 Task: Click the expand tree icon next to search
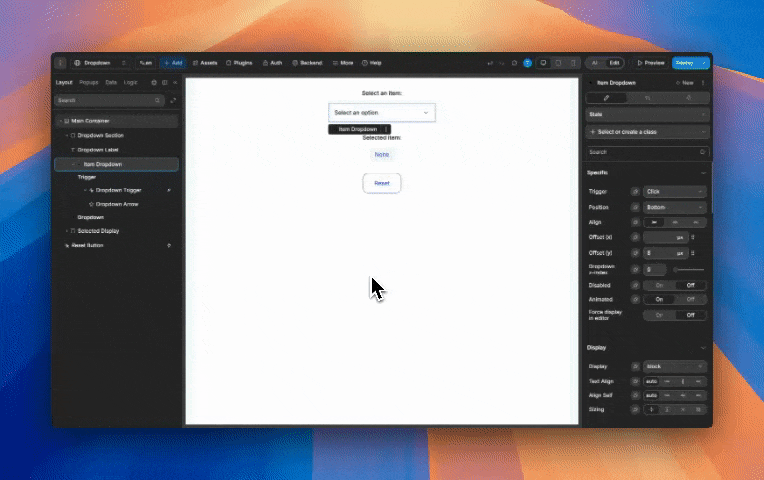click(173, 100)
